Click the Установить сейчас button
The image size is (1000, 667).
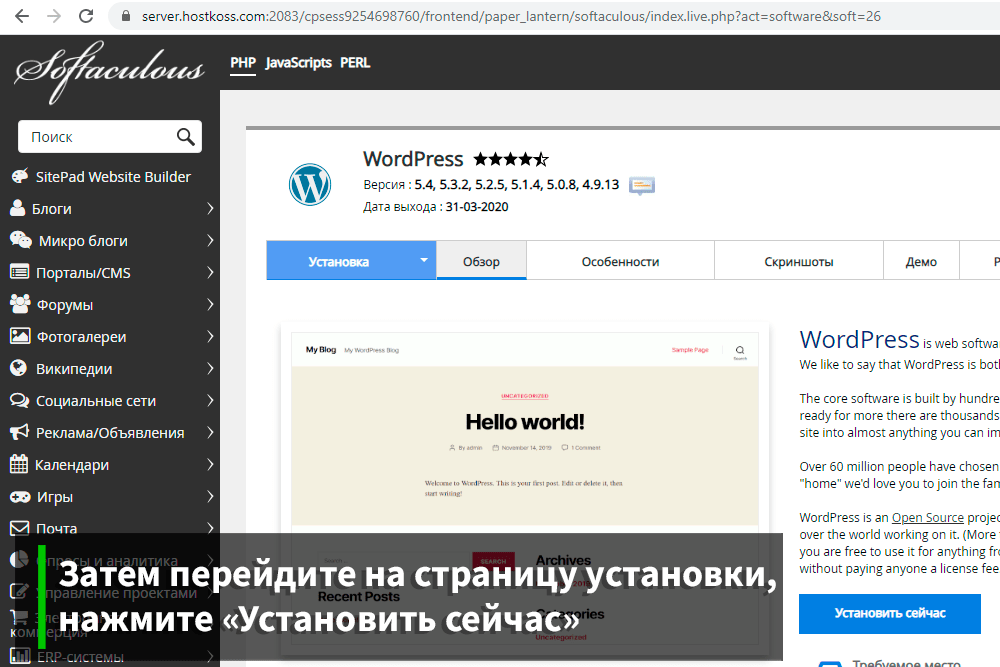[890, 613]
